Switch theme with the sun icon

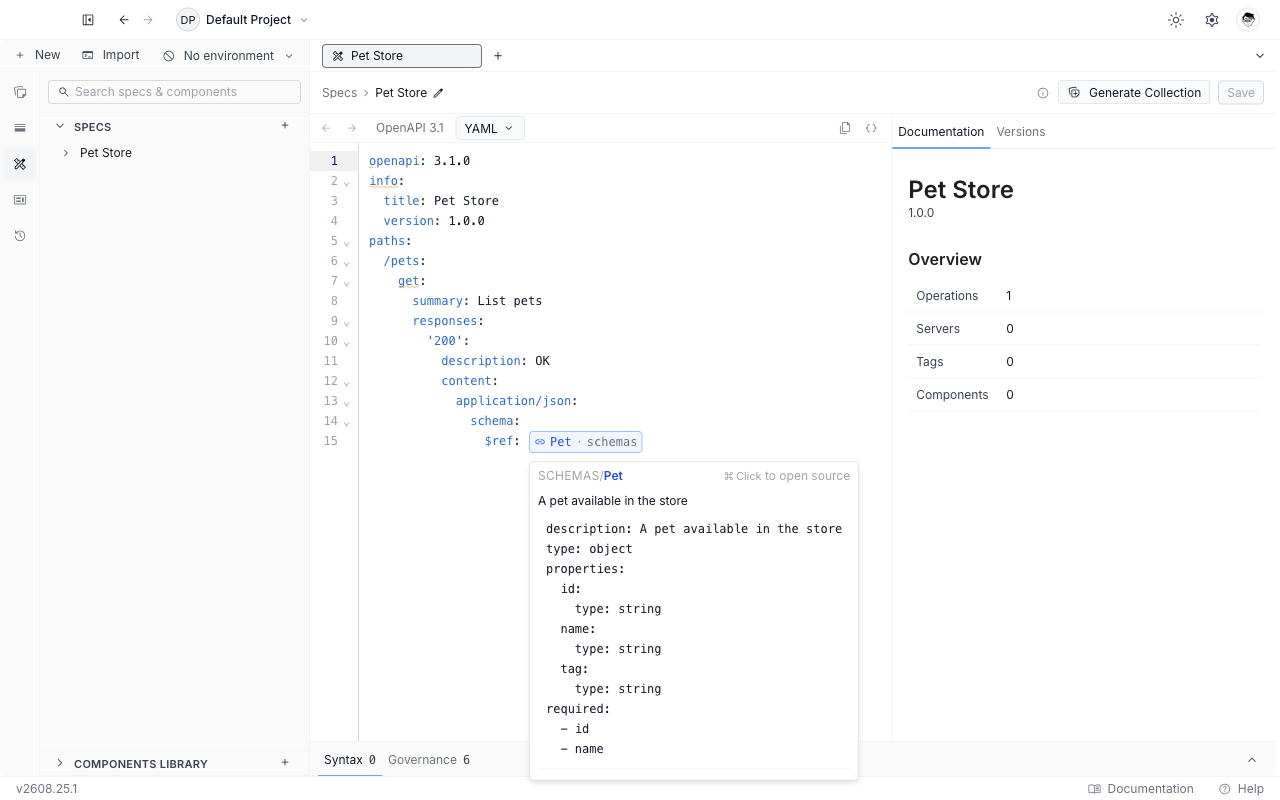[x=1176, y=20]
